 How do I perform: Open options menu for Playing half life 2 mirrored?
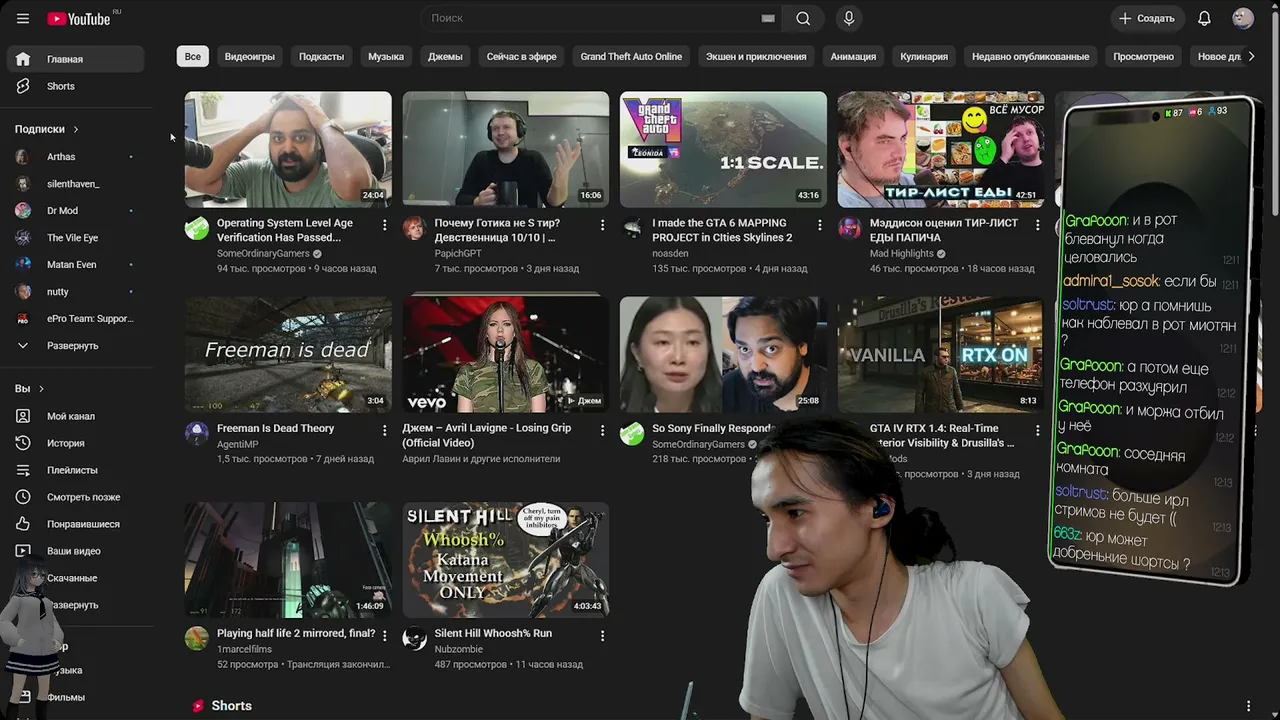[384, 635]
